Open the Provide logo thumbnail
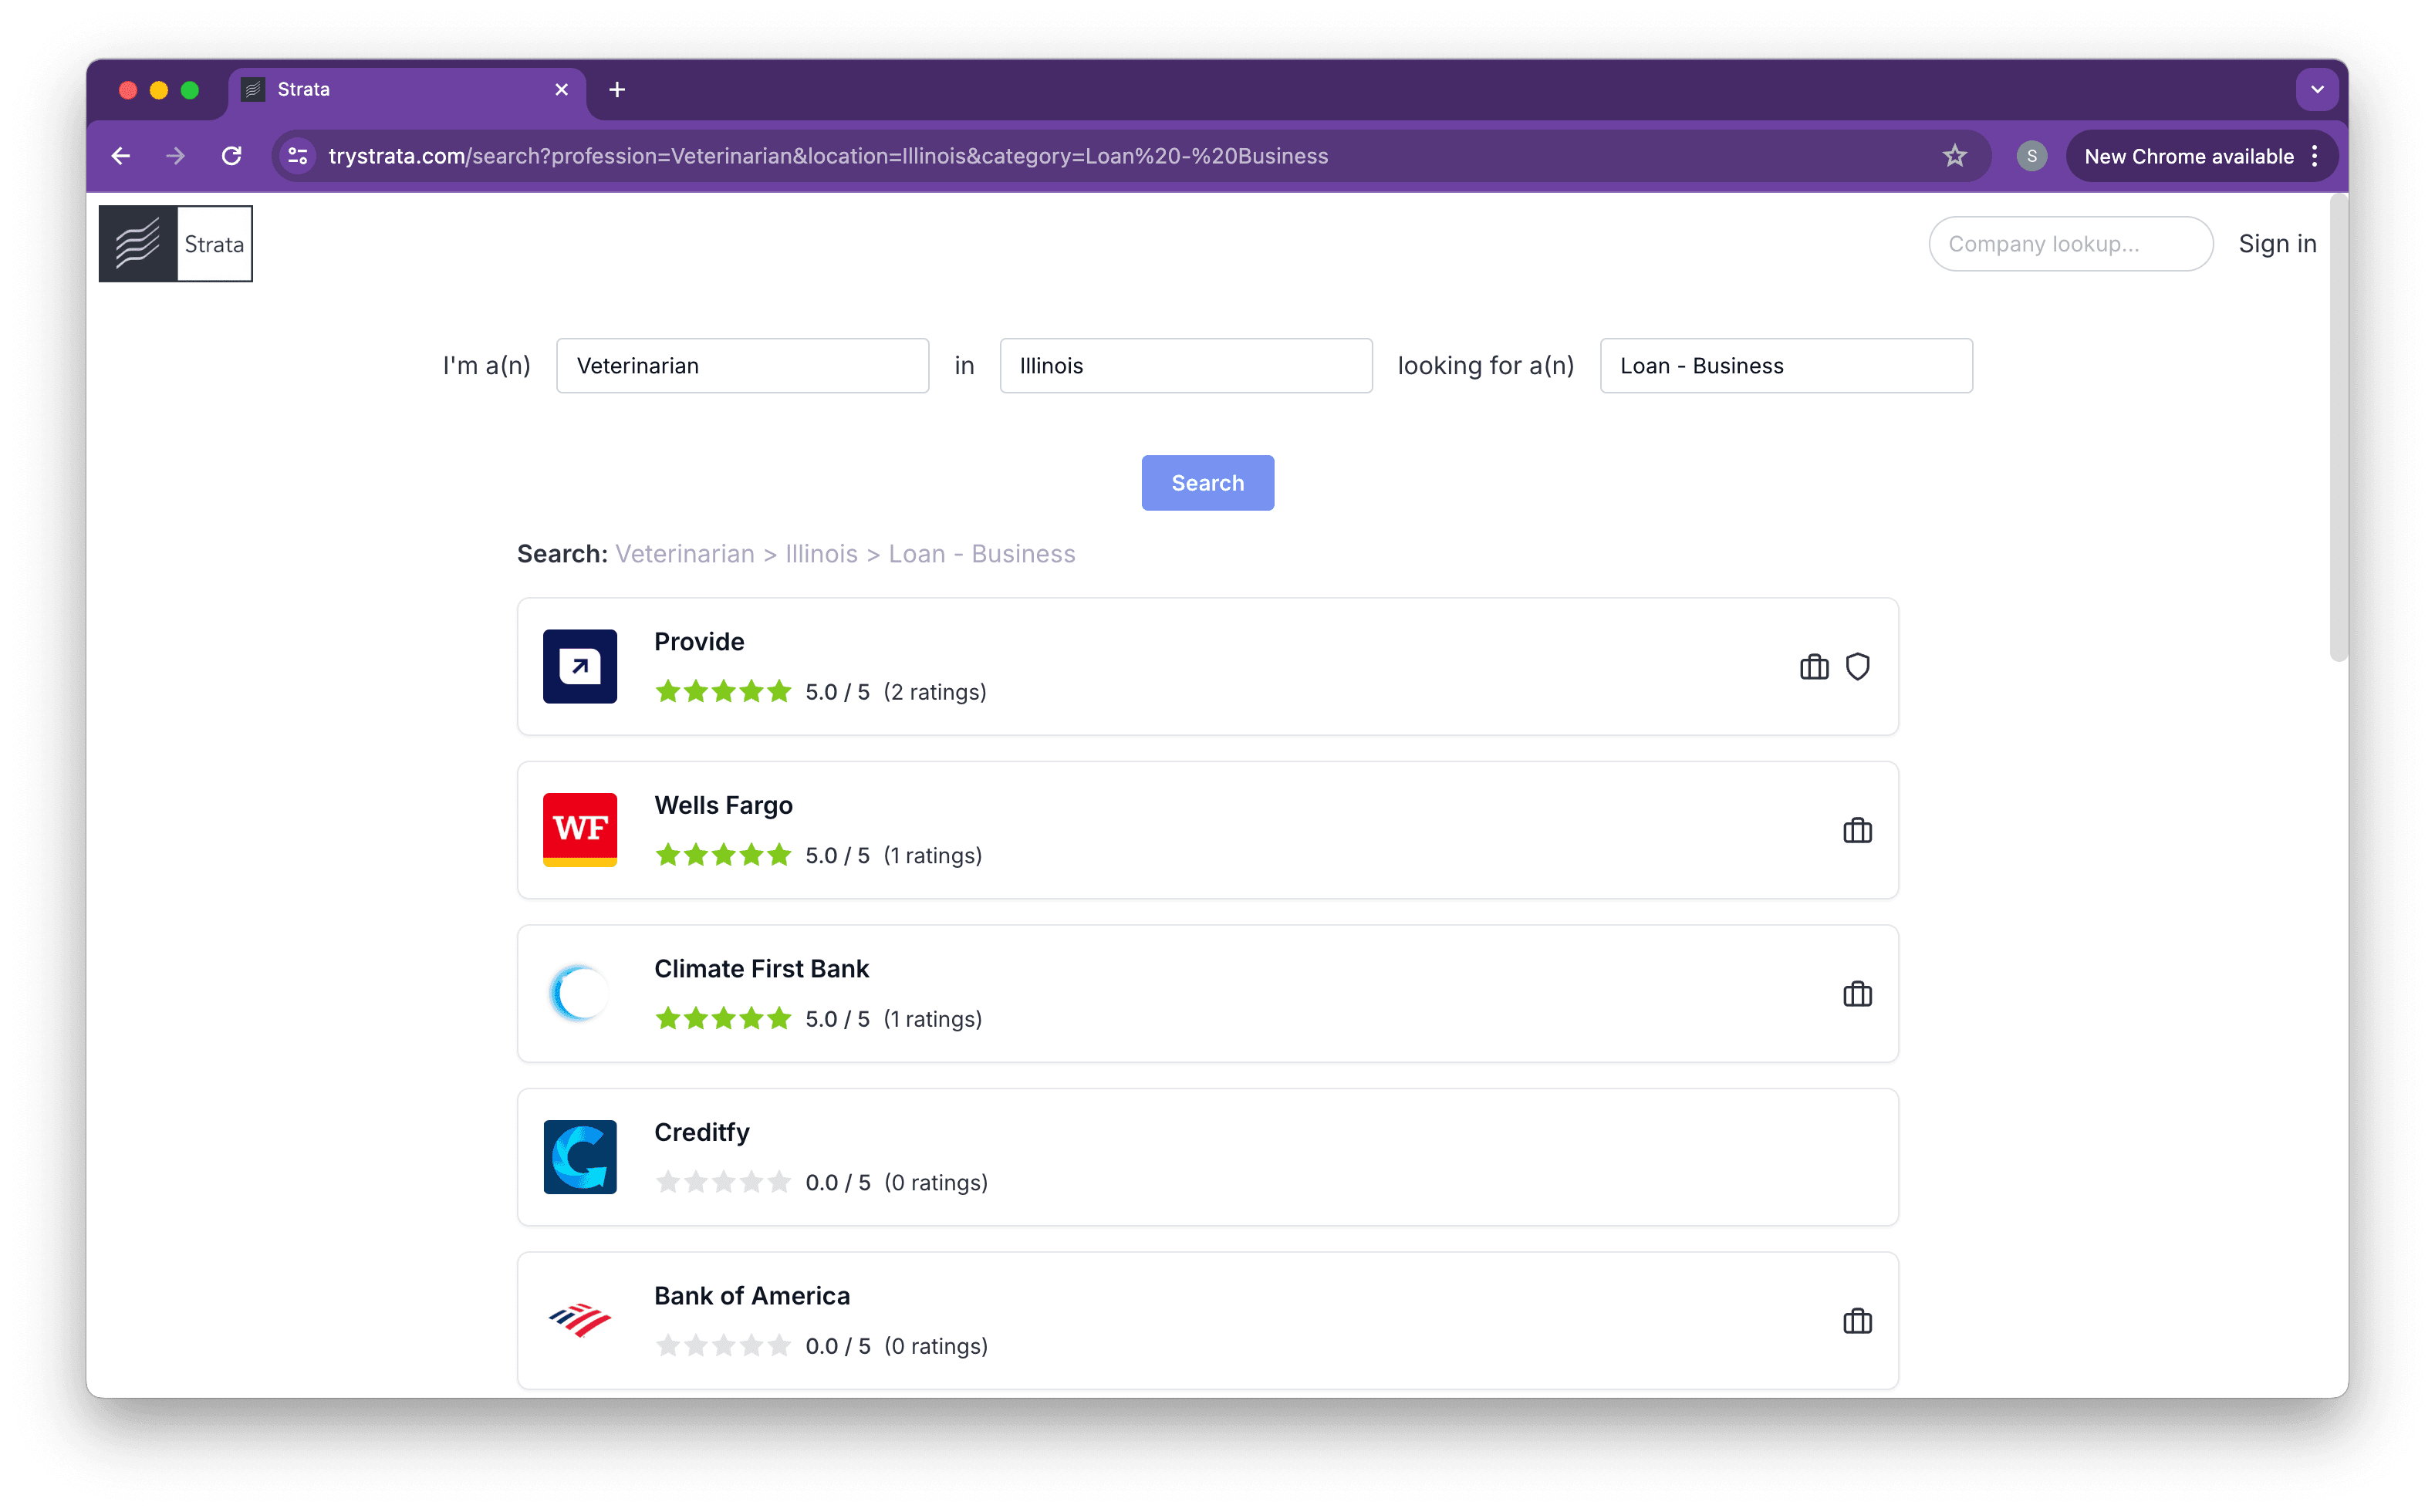Image resolution: width=2435 pixels, height=1512 pixels. pos(580,667)
